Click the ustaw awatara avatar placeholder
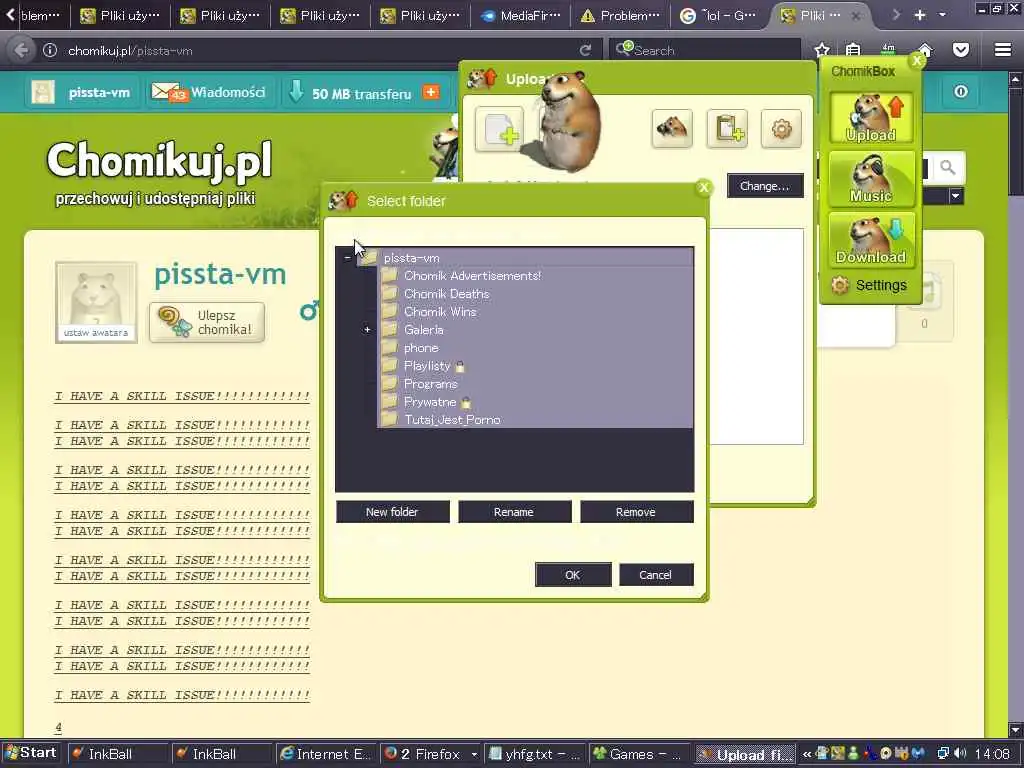This screenshot has height=768, width=1024. click(96, 302)
